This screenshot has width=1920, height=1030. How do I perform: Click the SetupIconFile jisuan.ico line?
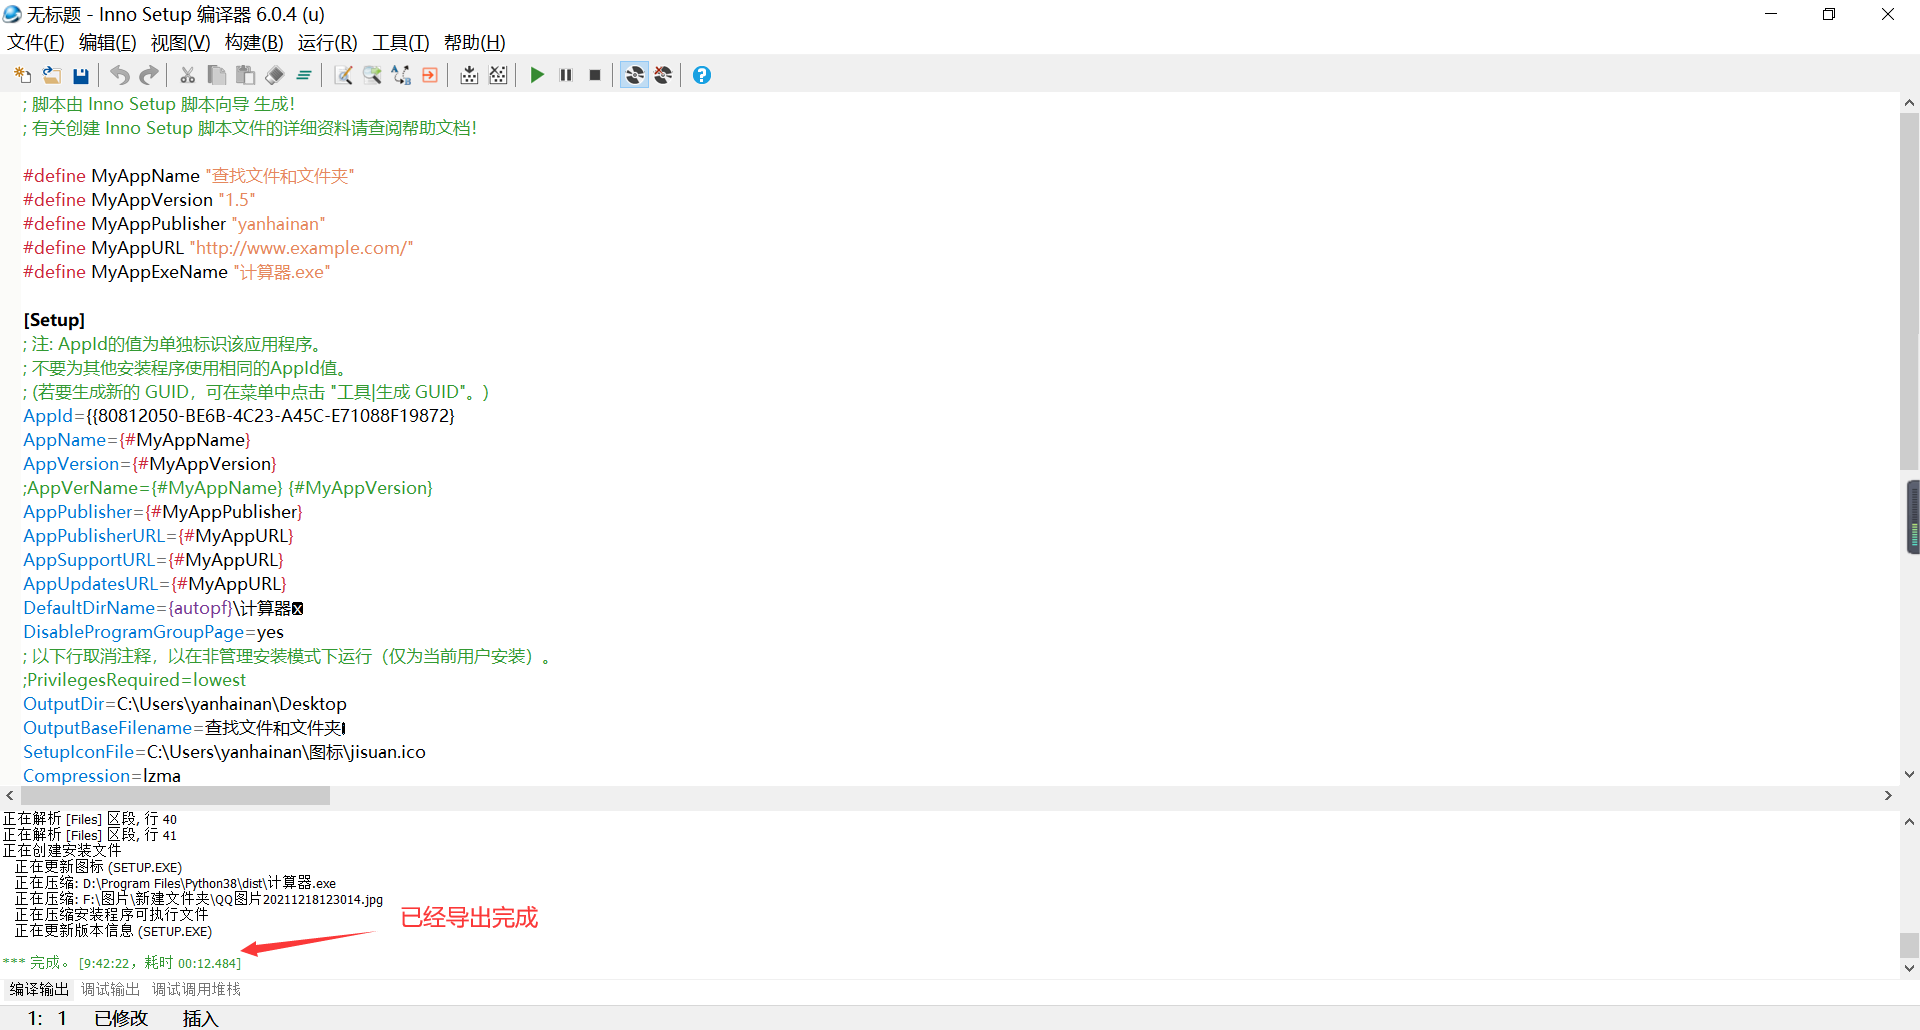point(224,752)
